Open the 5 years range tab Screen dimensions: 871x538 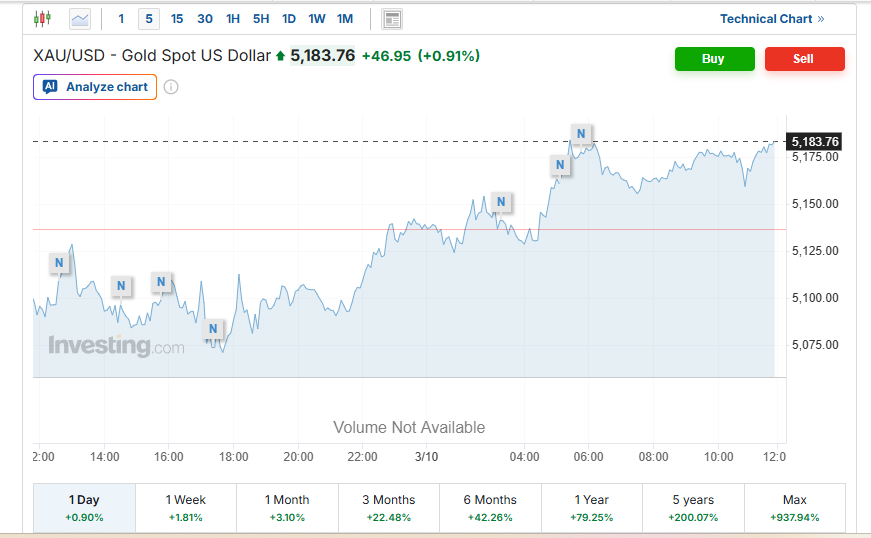click(694, 507)
